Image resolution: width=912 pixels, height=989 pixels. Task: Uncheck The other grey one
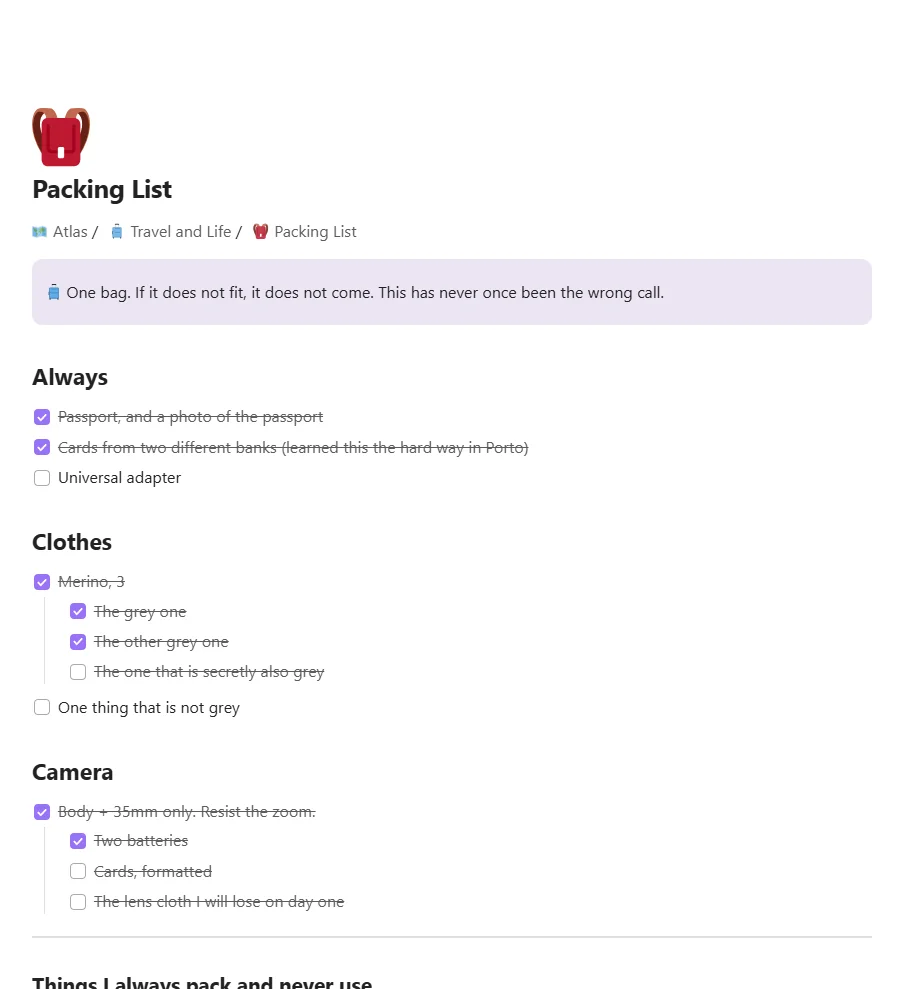point(78,641)
